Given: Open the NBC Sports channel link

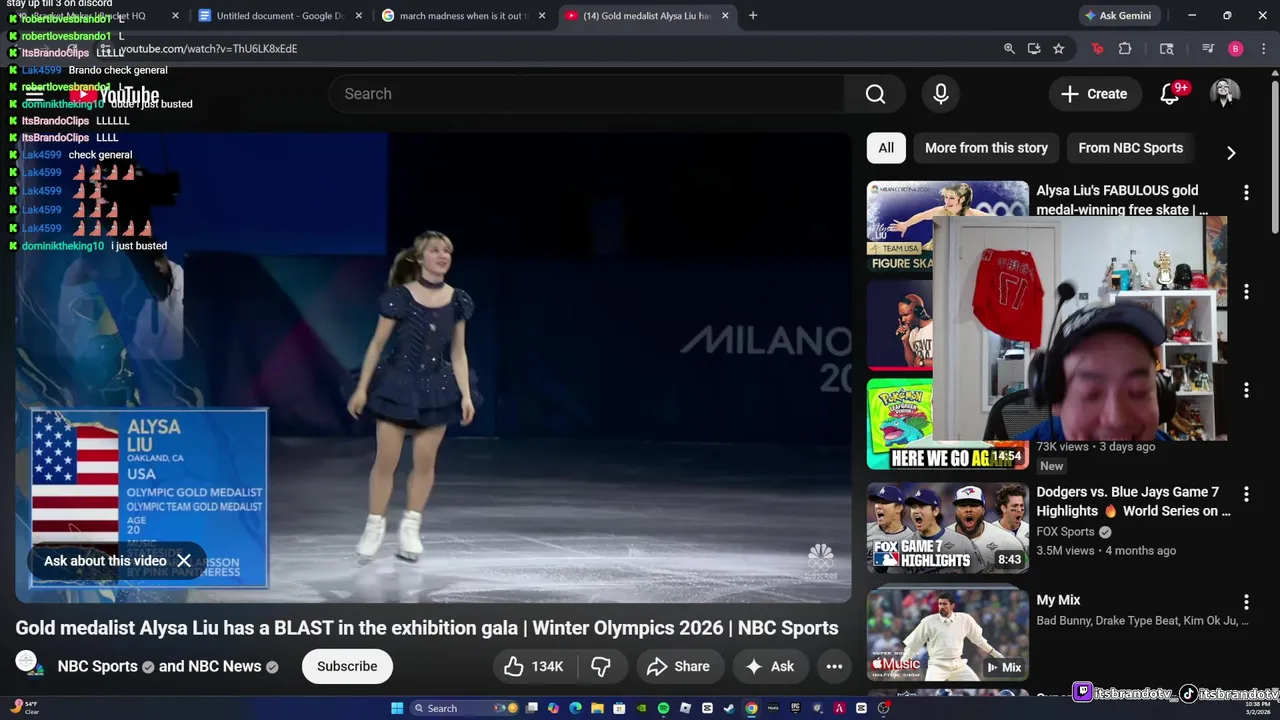Looking at the screenshot, I should [98, 666].
